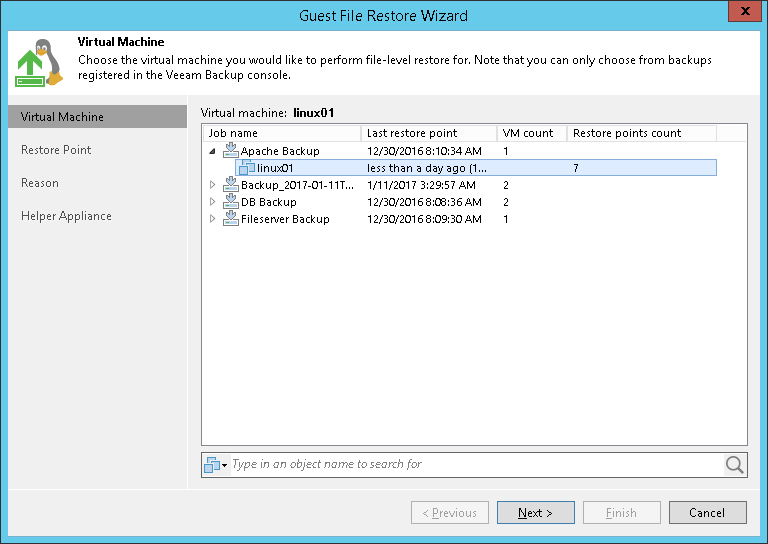Viewport: 768px width, 544px height.
Task: Click the Linux penguin restore wizard icon
Action: pyautogui.click(x=40, y=63)
